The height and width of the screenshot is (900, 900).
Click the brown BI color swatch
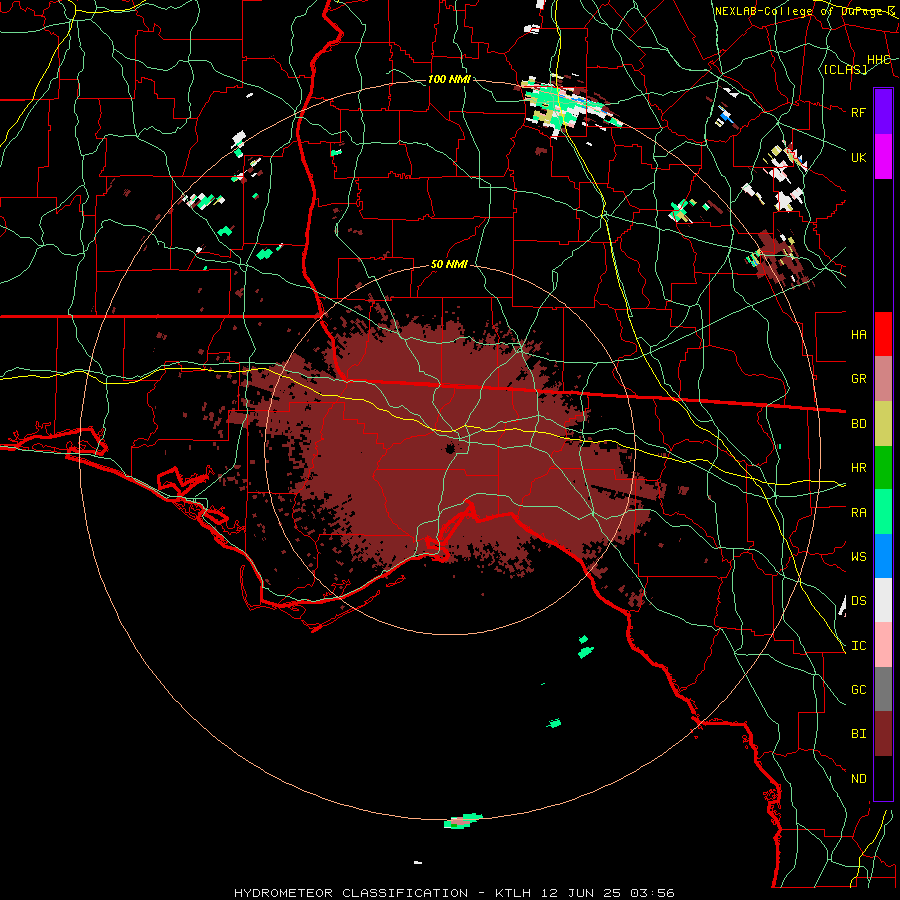point(883,734)
